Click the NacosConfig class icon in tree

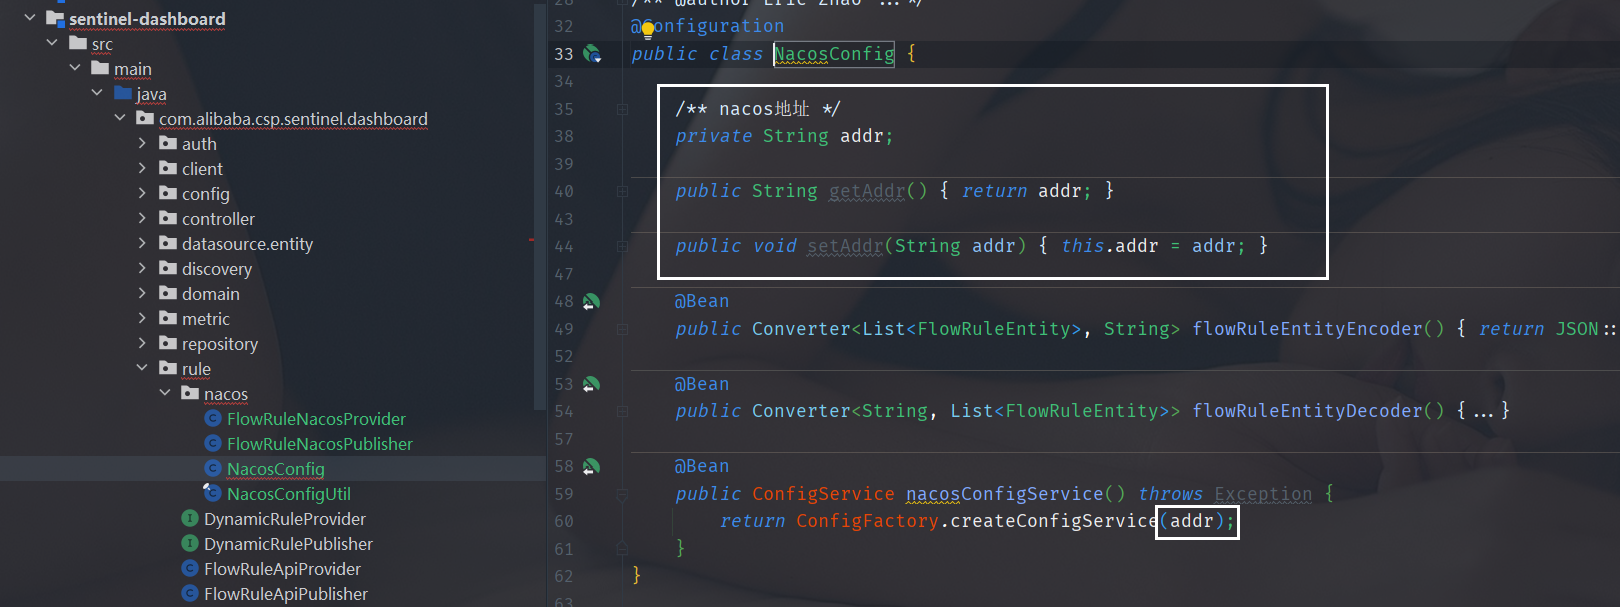pos(212,468)
